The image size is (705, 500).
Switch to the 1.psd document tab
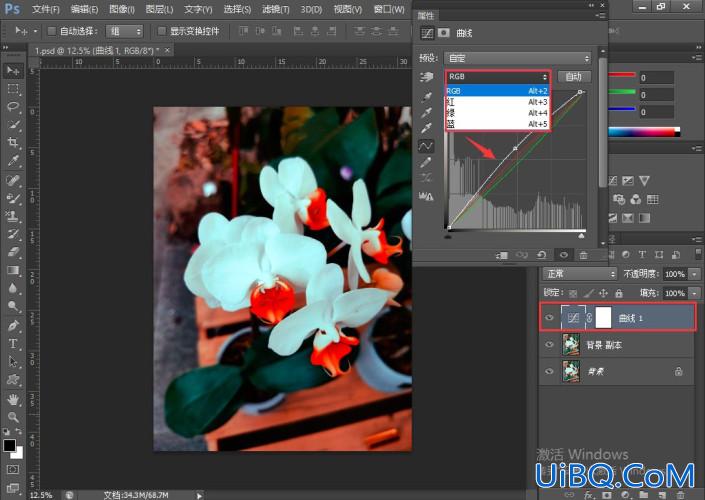[x=97, y=51]
